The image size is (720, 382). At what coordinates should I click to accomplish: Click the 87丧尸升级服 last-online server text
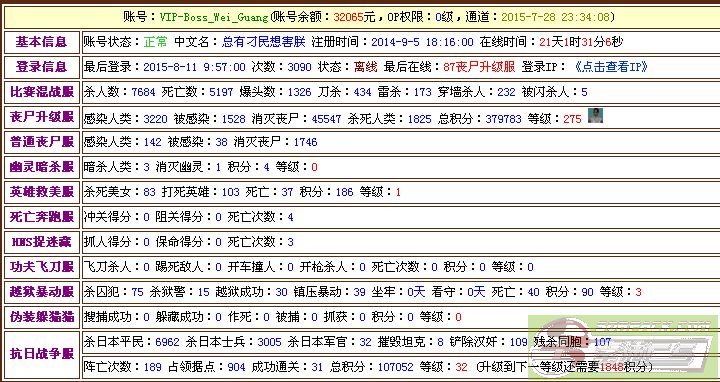(x=479, y=67)
